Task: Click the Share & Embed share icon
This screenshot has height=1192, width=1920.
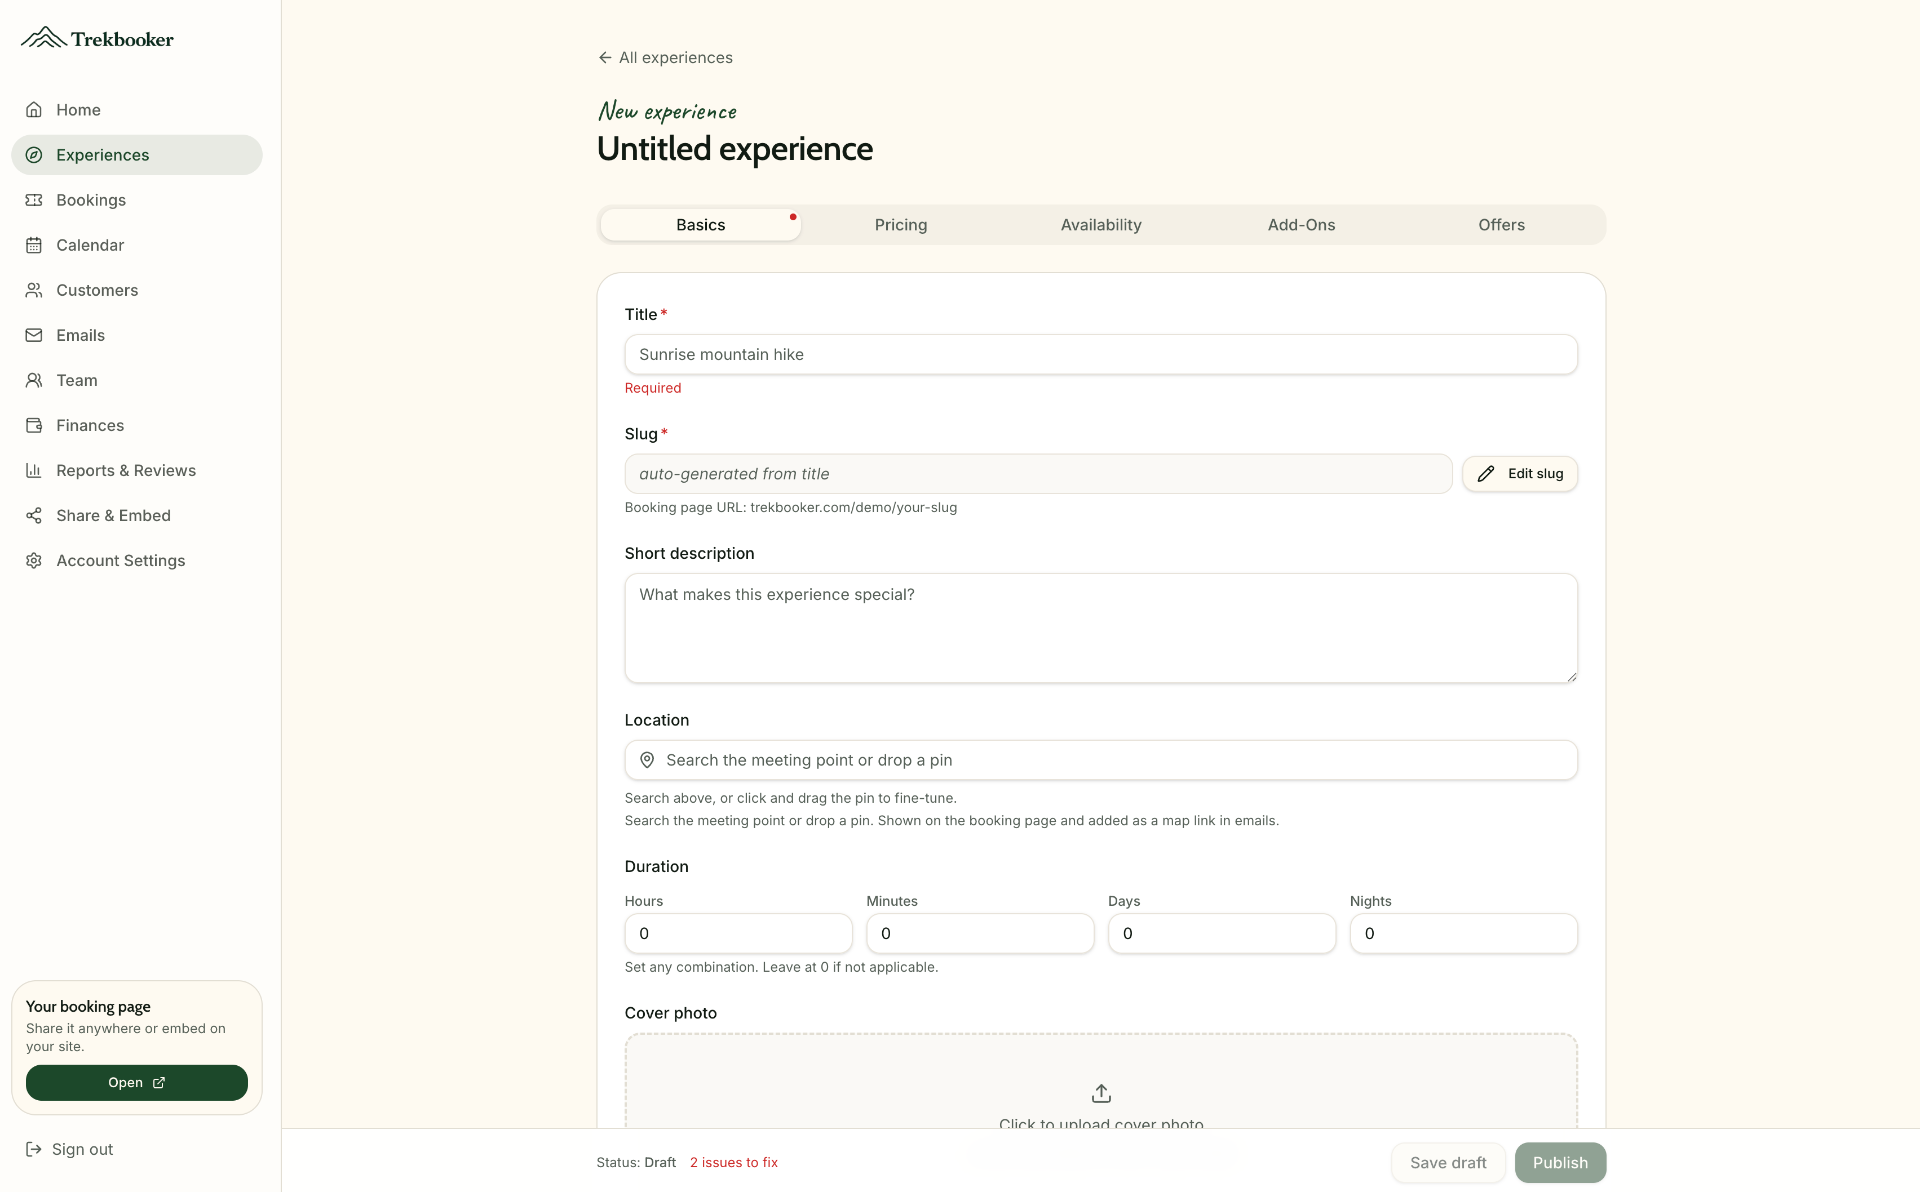Action: pyautogui.click(x=34, y=515)
